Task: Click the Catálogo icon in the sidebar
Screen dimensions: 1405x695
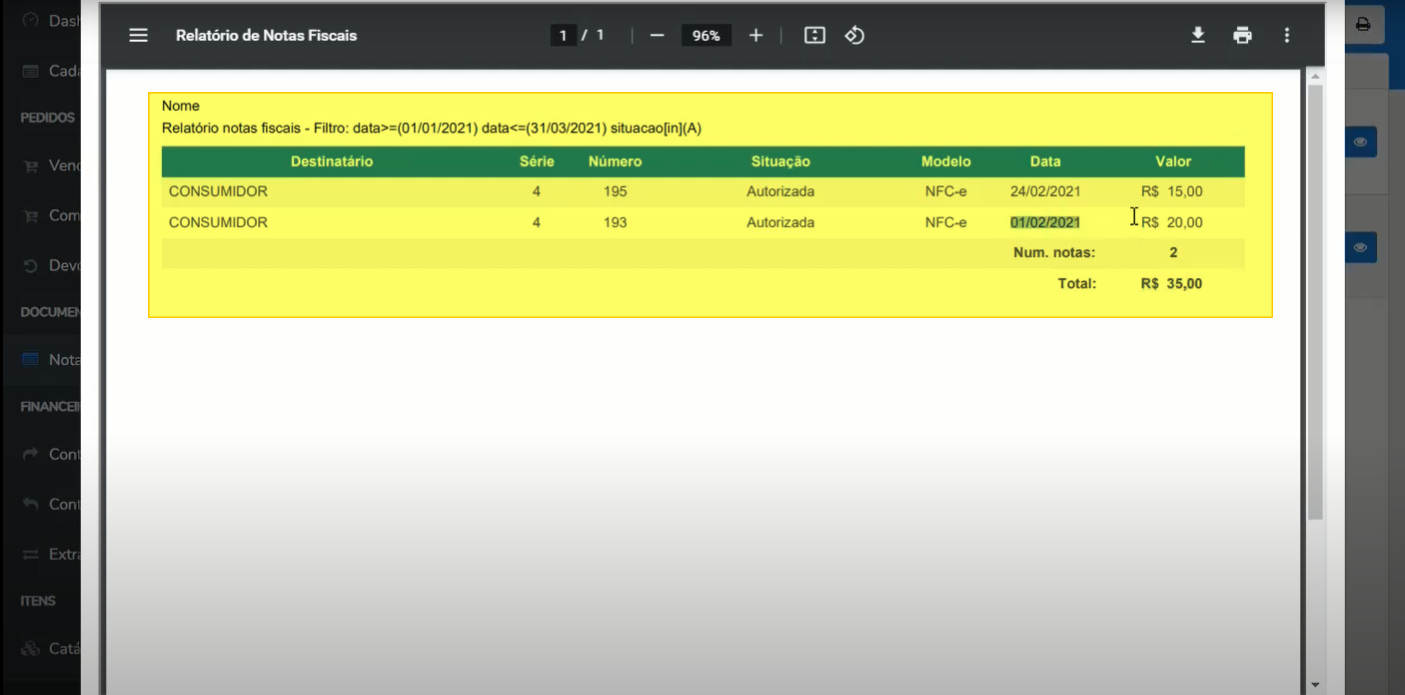Action: [x=30, y=649]
